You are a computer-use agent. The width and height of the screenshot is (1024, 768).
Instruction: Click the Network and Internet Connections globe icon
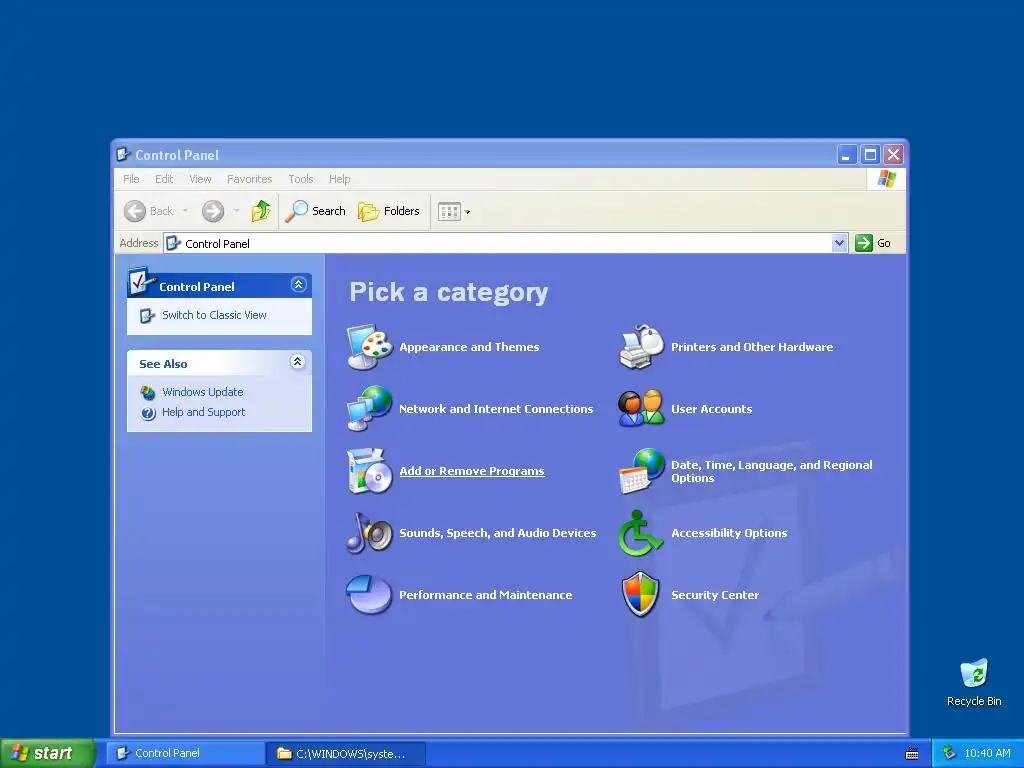coord(369,409)
